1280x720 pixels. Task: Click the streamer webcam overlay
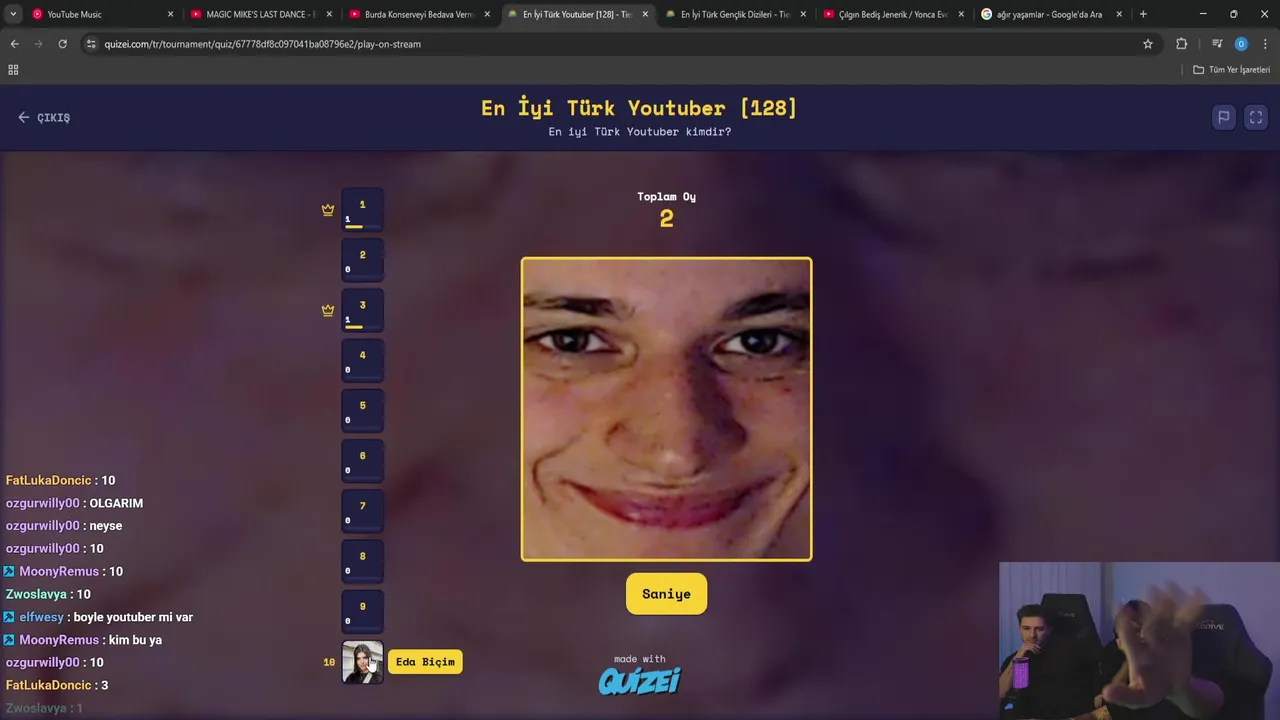[1139, 641]
